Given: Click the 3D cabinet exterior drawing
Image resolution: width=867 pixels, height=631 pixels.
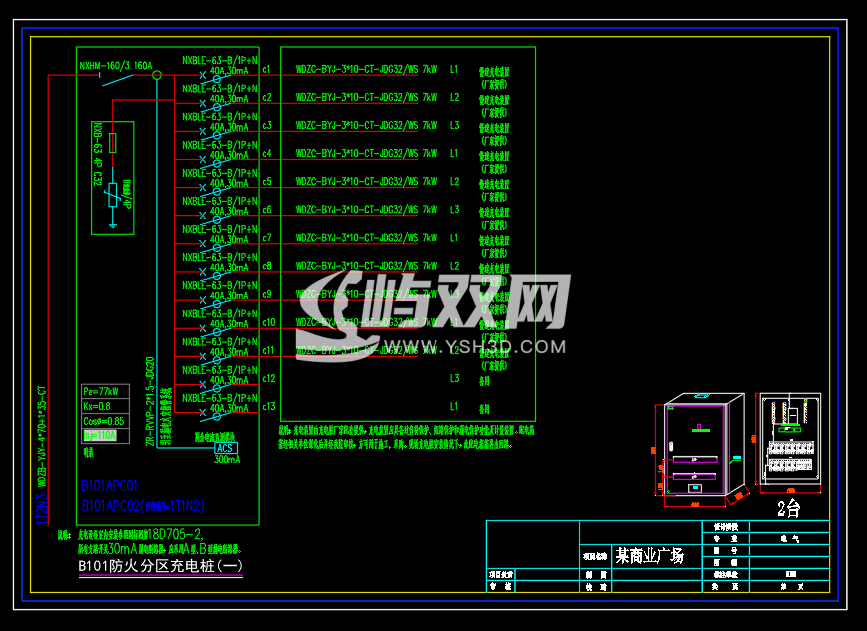Looking at the screenshot, I should click(x=702, y=449).
